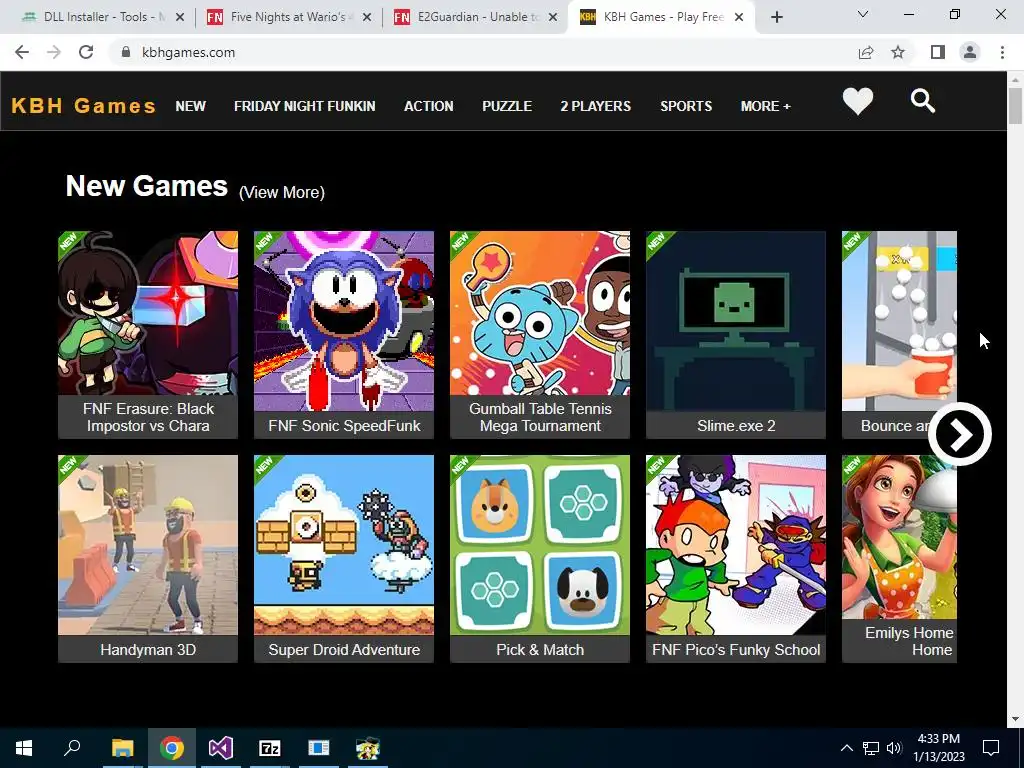
Task: Open the FNF Sonic SpeedFunk game
Action: pos(344,334)
